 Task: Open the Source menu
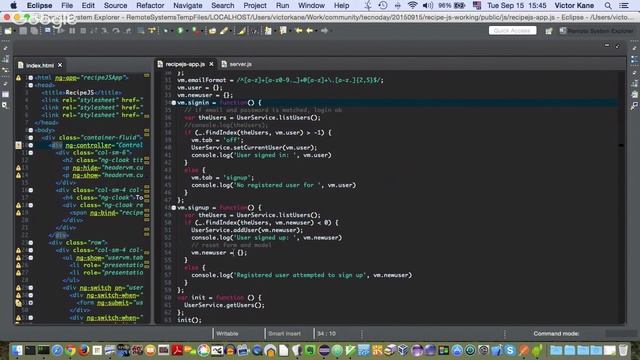point(115,5)
